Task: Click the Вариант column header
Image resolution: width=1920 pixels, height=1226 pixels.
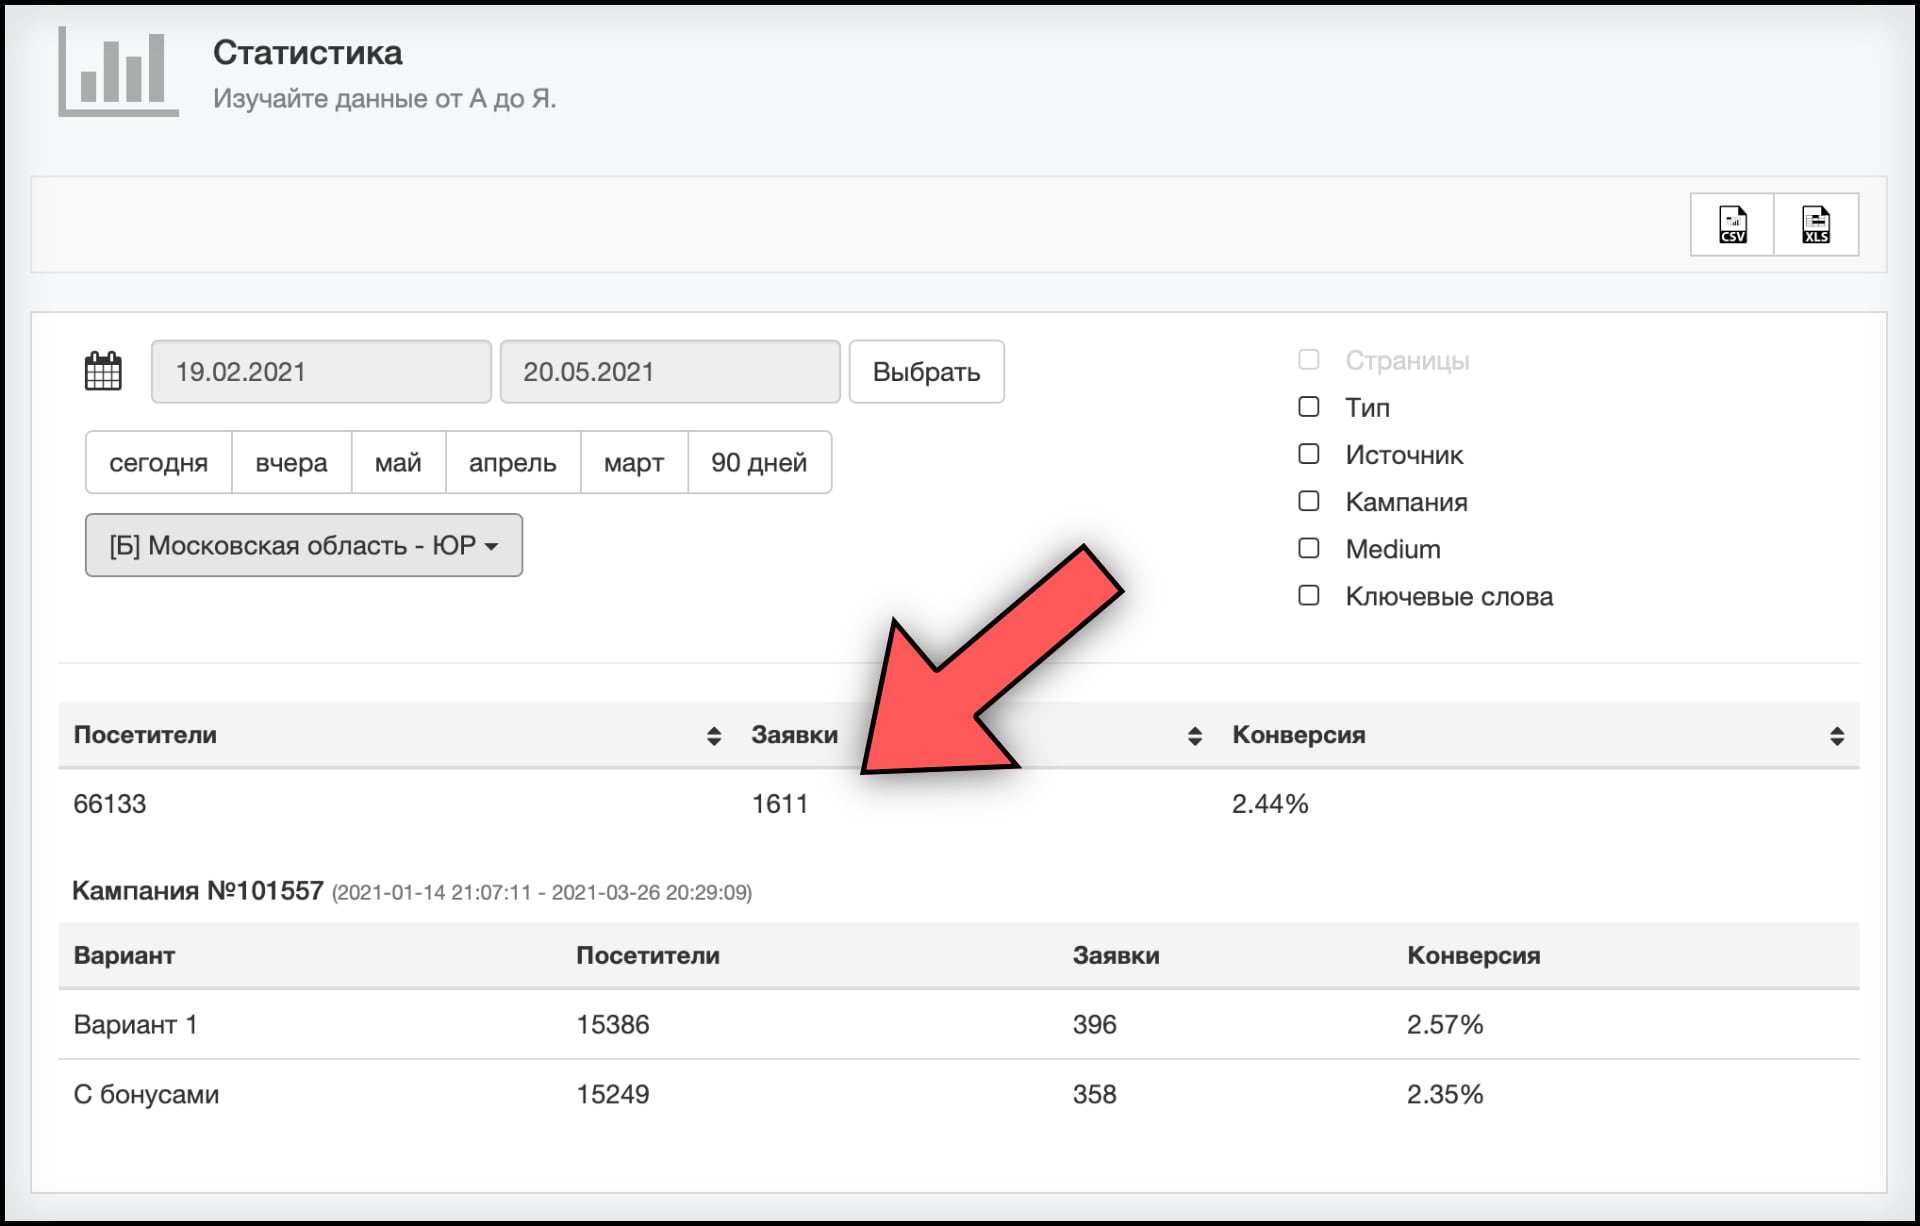Action: pos(124,956)
